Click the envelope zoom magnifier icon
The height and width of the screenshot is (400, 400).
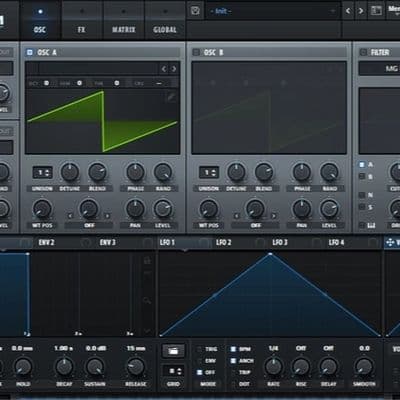click(147, 301)
